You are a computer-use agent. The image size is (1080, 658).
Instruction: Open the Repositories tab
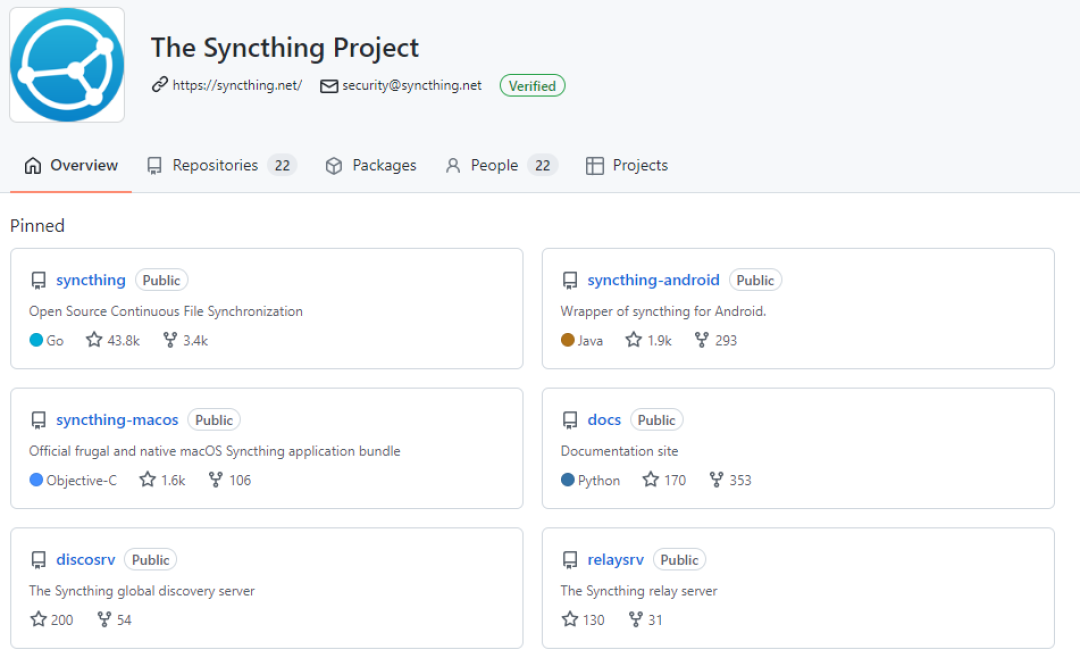(x=221, y=165)
